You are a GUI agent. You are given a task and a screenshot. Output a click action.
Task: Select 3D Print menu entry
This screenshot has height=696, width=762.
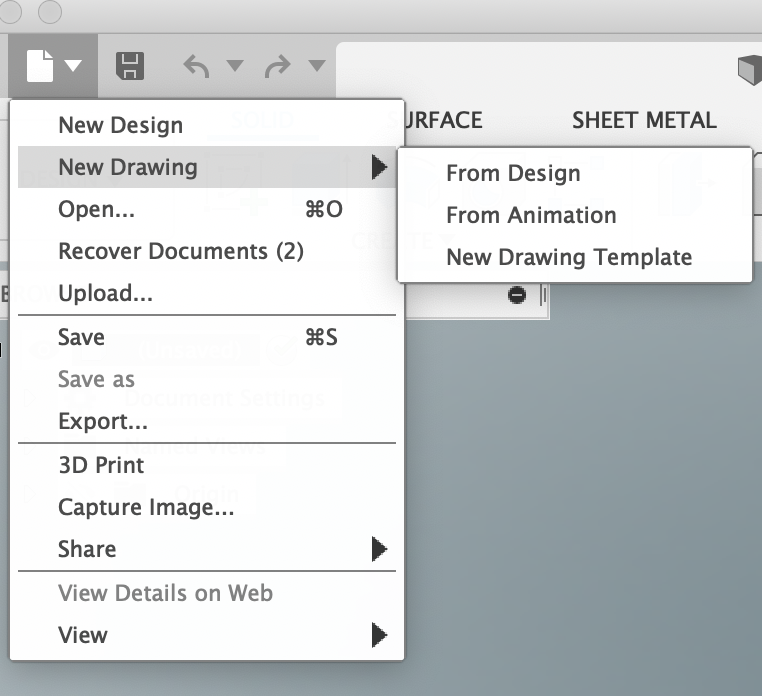pyautogui.click(x=207, y=465)
